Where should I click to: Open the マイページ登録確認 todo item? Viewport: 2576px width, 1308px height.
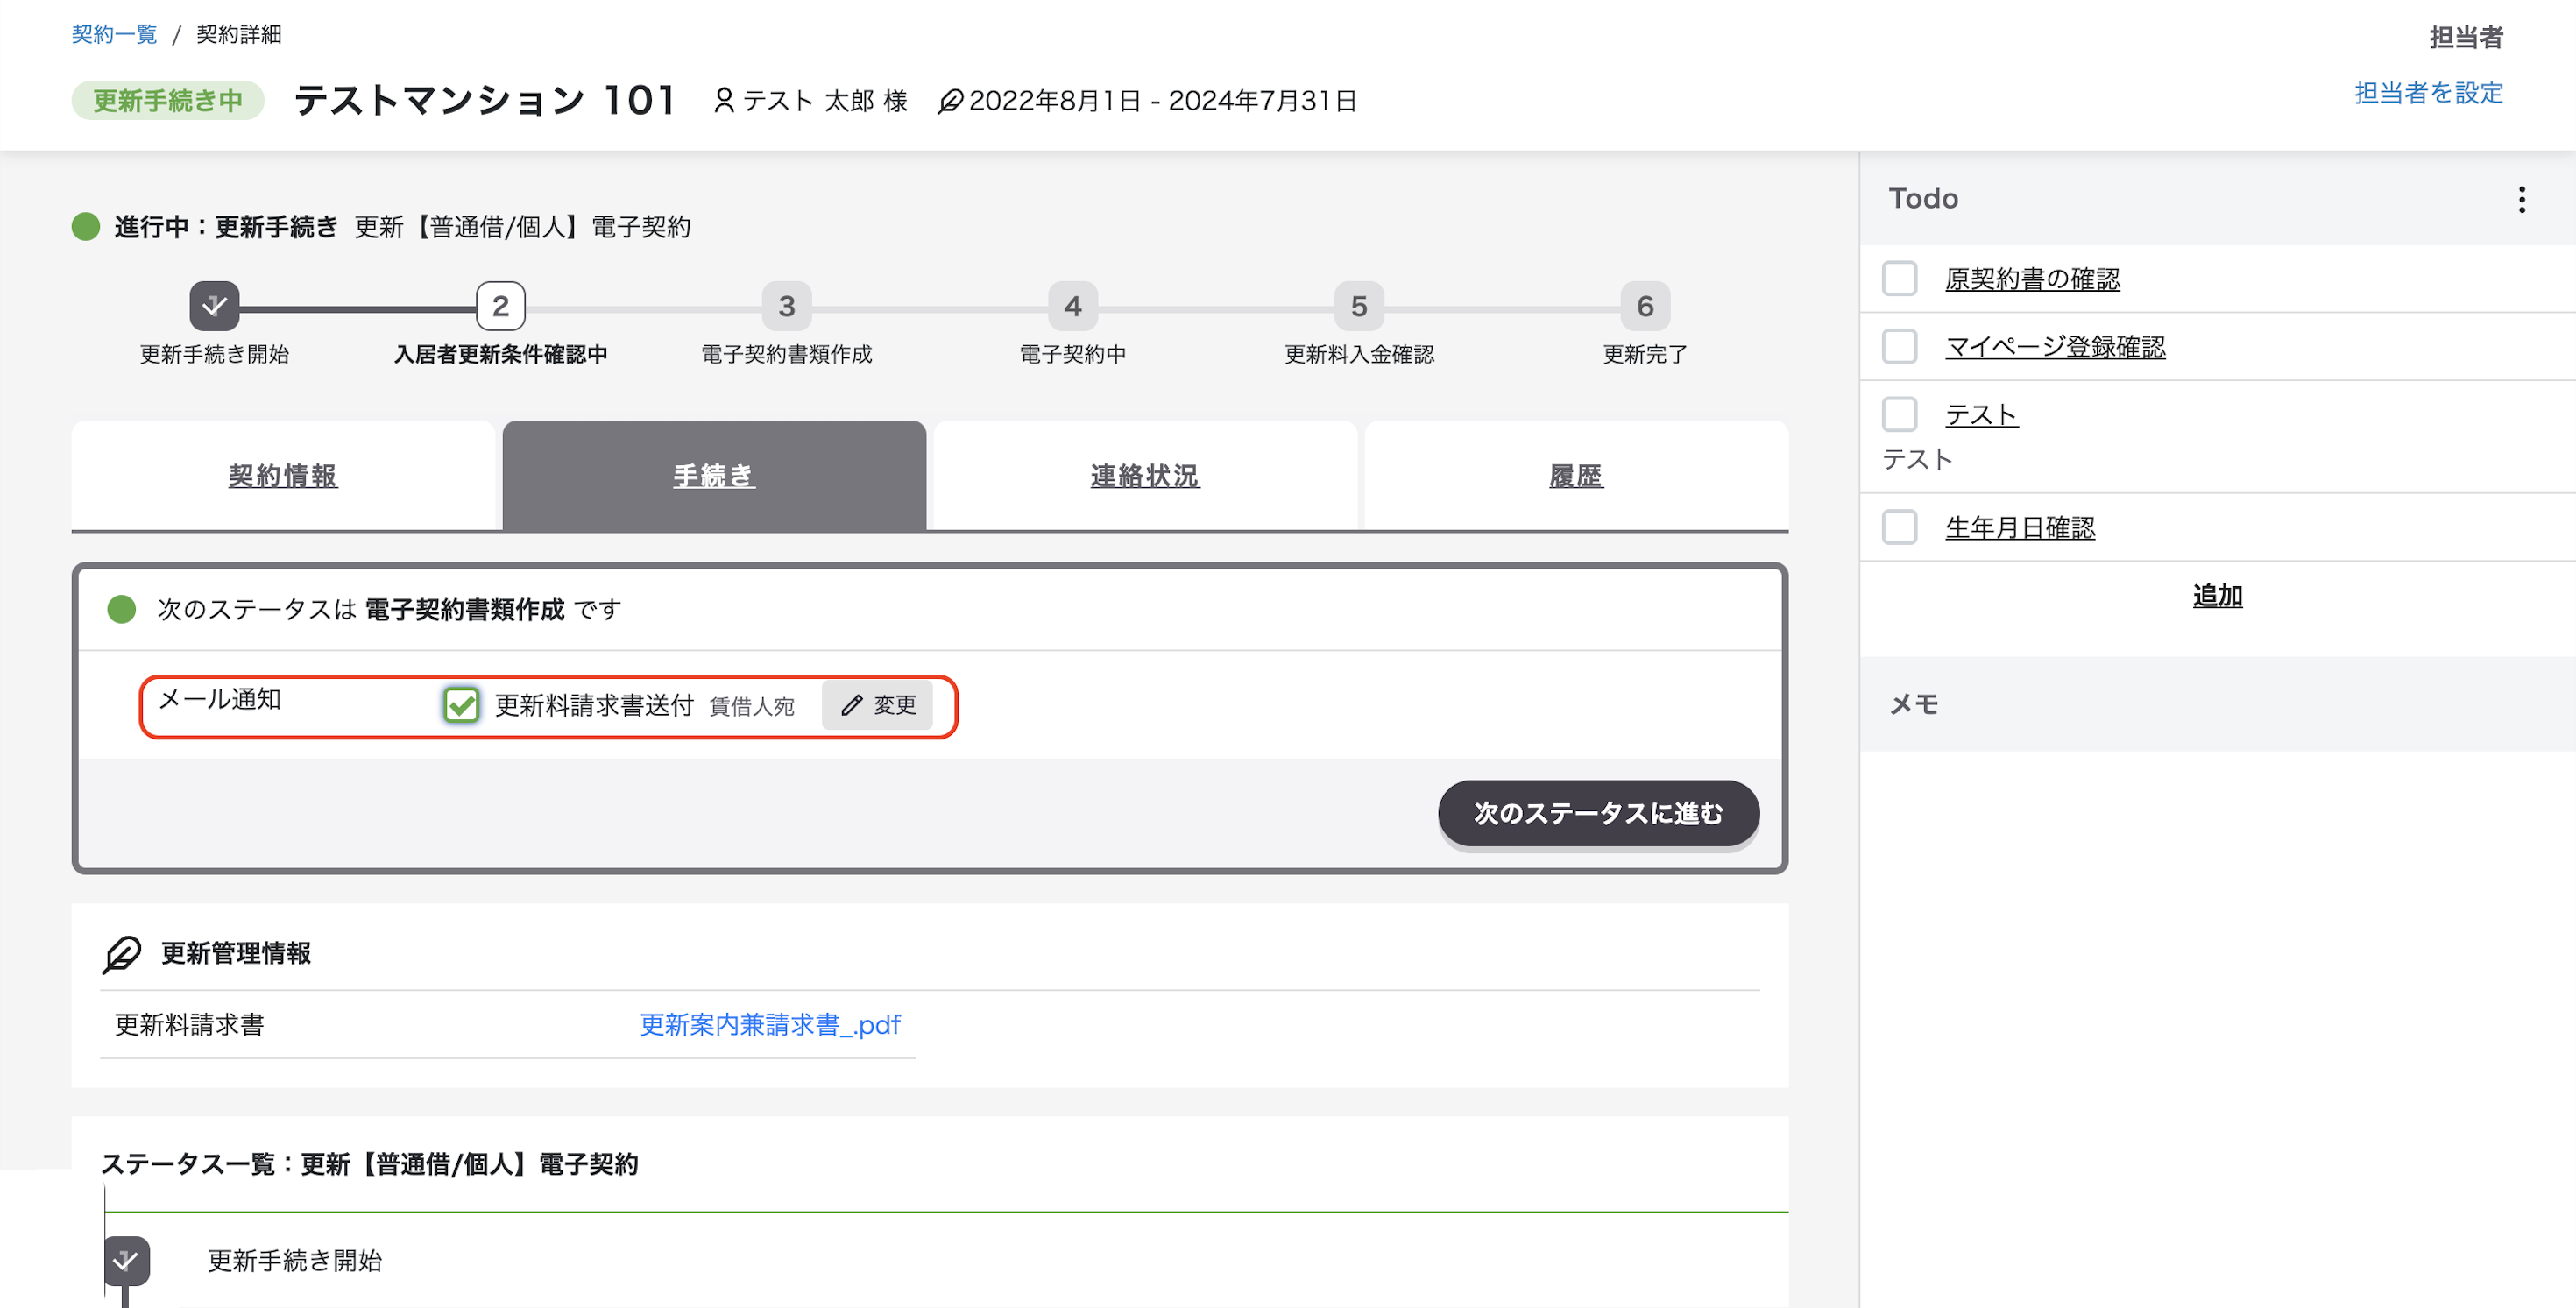2055,347
